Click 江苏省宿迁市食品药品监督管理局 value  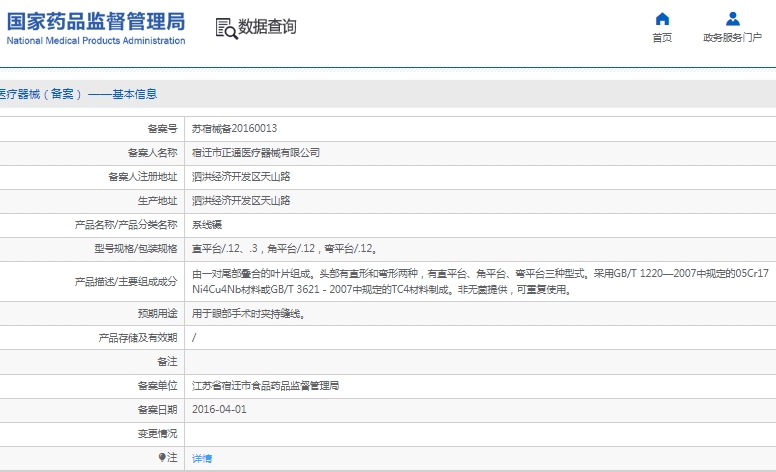tap(265, 386)
